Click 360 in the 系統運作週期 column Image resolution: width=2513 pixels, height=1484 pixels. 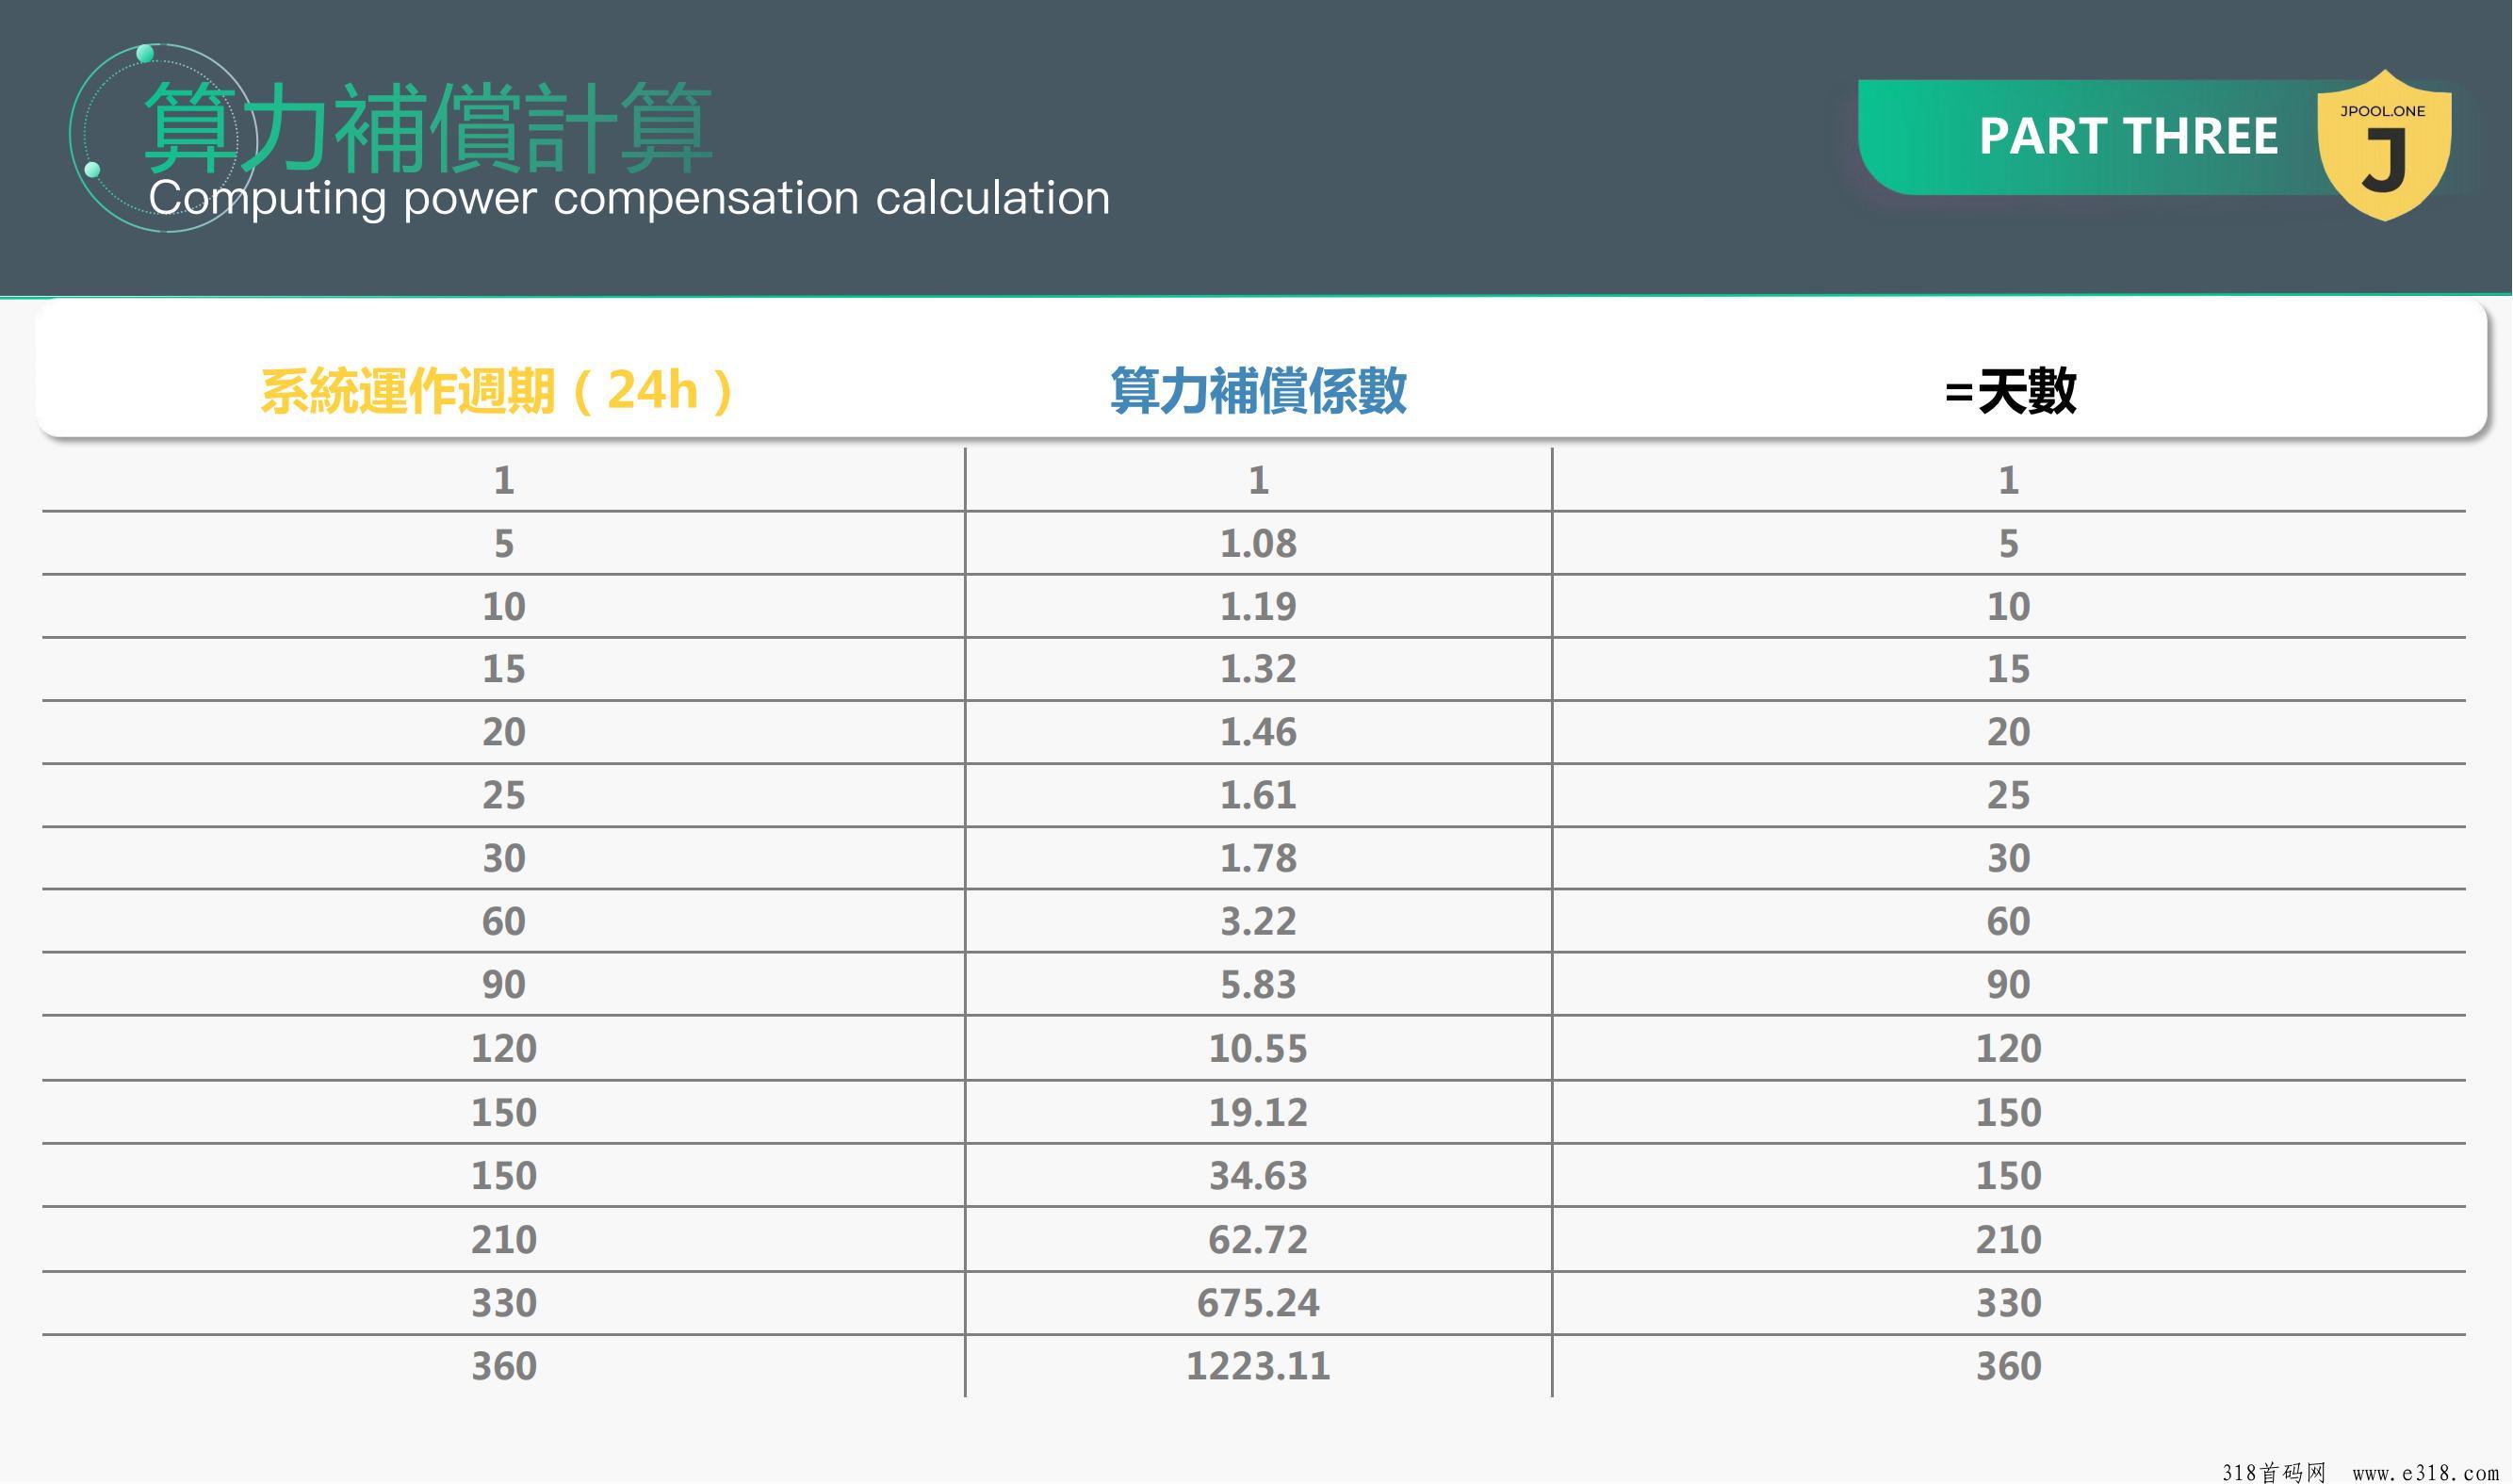504,1365
